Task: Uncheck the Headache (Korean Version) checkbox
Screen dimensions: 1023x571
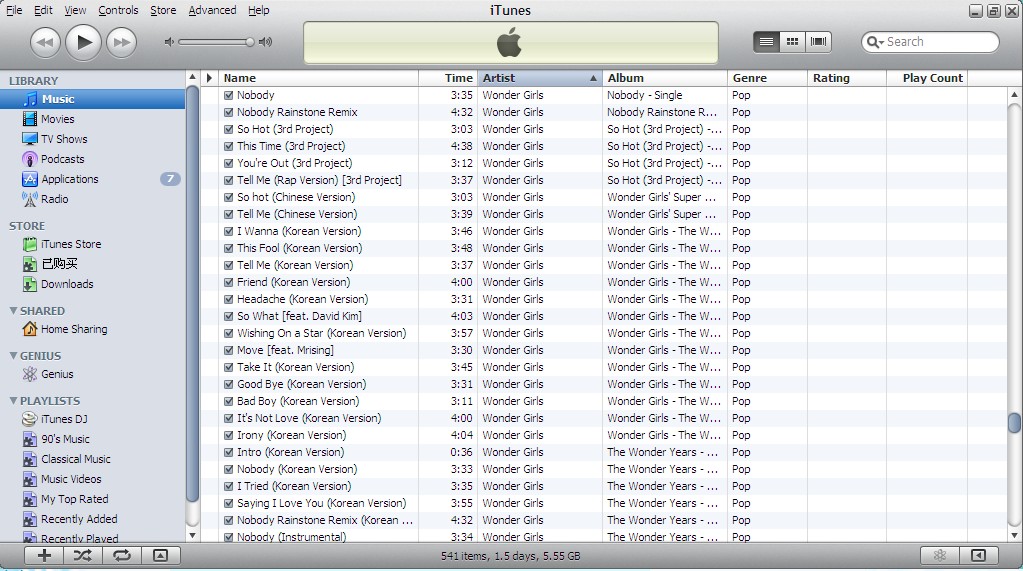Action: (229, 300)
